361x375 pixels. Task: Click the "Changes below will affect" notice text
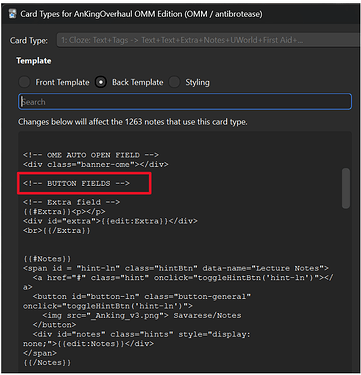pyautogui.click(x=133, y=122)
